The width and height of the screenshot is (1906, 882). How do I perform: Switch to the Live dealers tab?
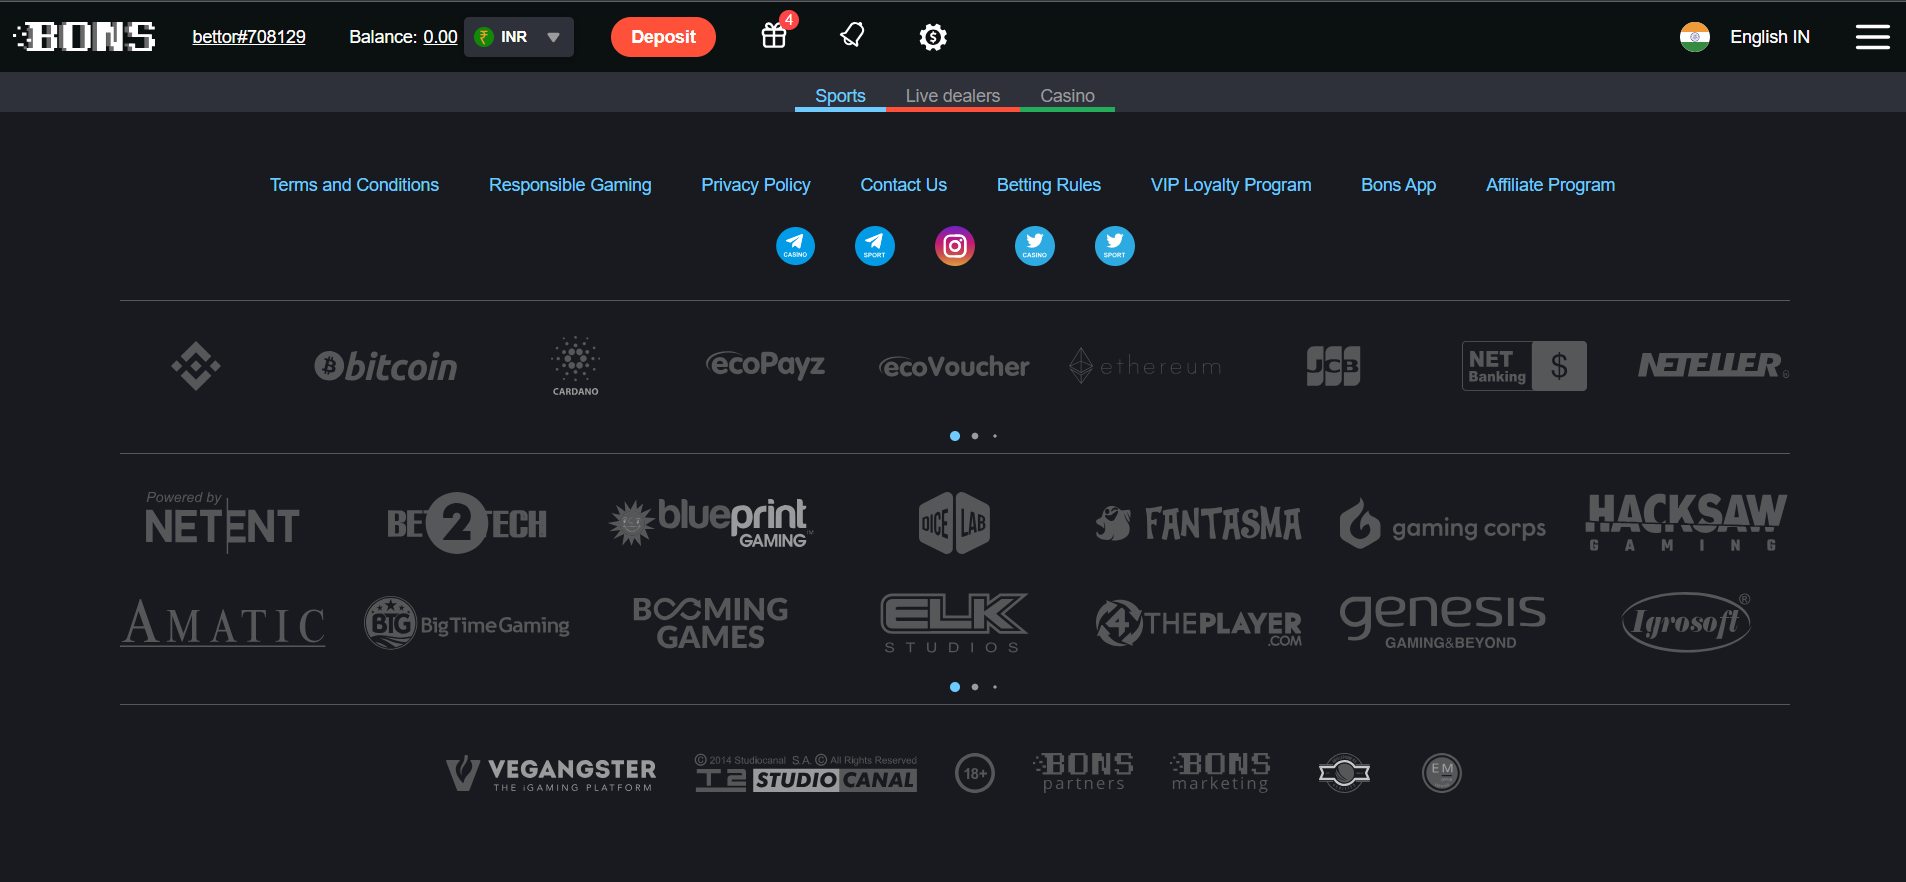click(953, 96)
